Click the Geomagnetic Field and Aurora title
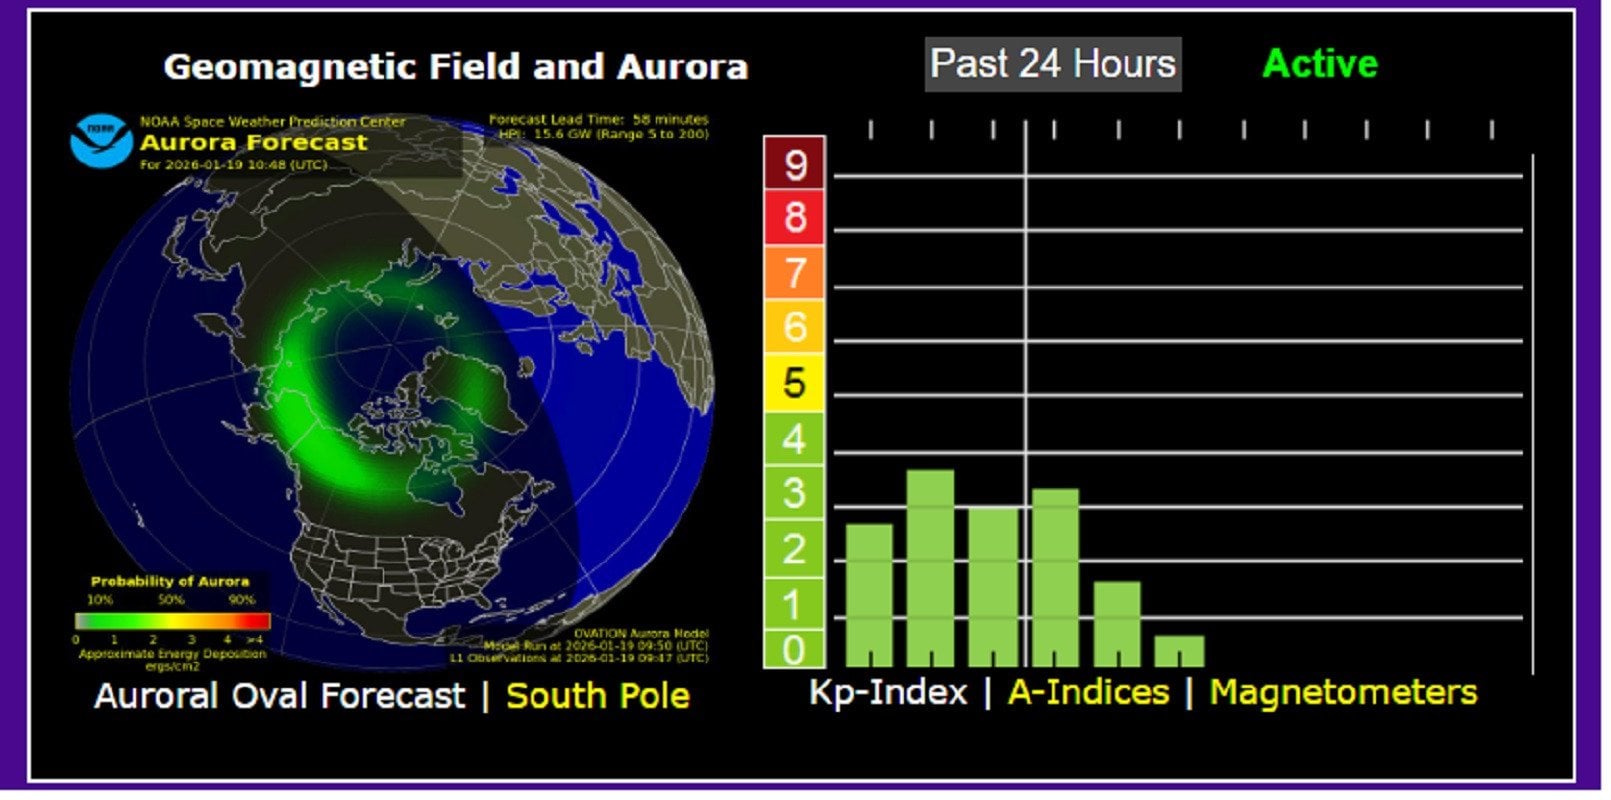The width and height of the screenshot is (1611, 800). click(455, 67)
